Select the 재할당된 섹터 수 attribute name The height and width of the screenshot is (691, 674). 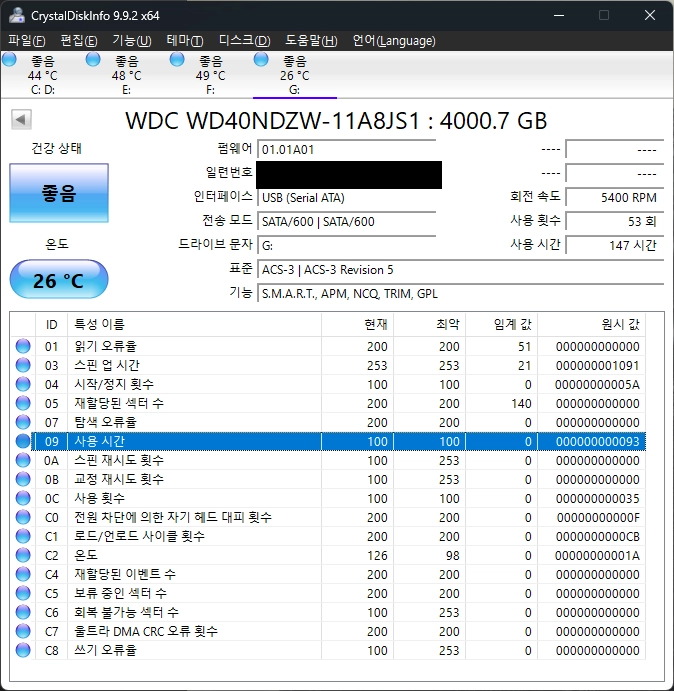point(119,403)
